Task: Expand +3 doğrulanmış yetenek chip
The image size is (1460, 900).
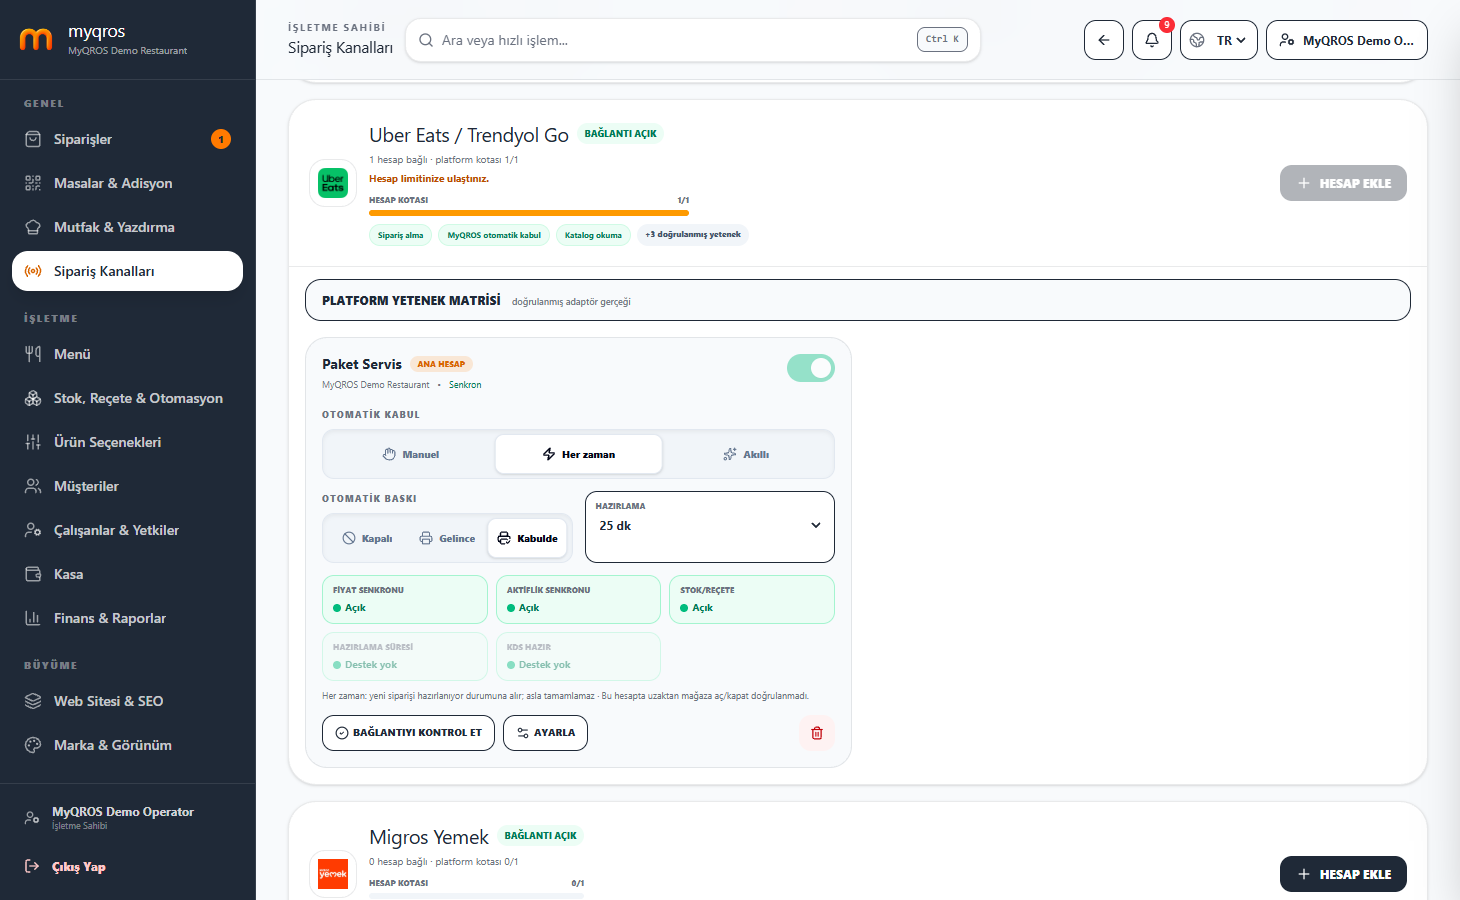Action: tap(693, 234)
